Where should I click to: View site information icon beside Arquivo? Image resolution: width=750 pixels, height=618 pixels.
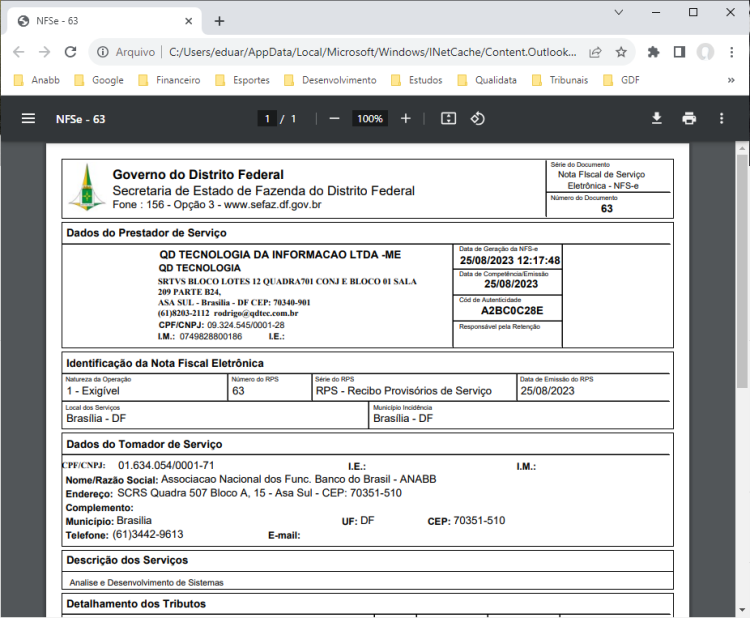point(102,52)
